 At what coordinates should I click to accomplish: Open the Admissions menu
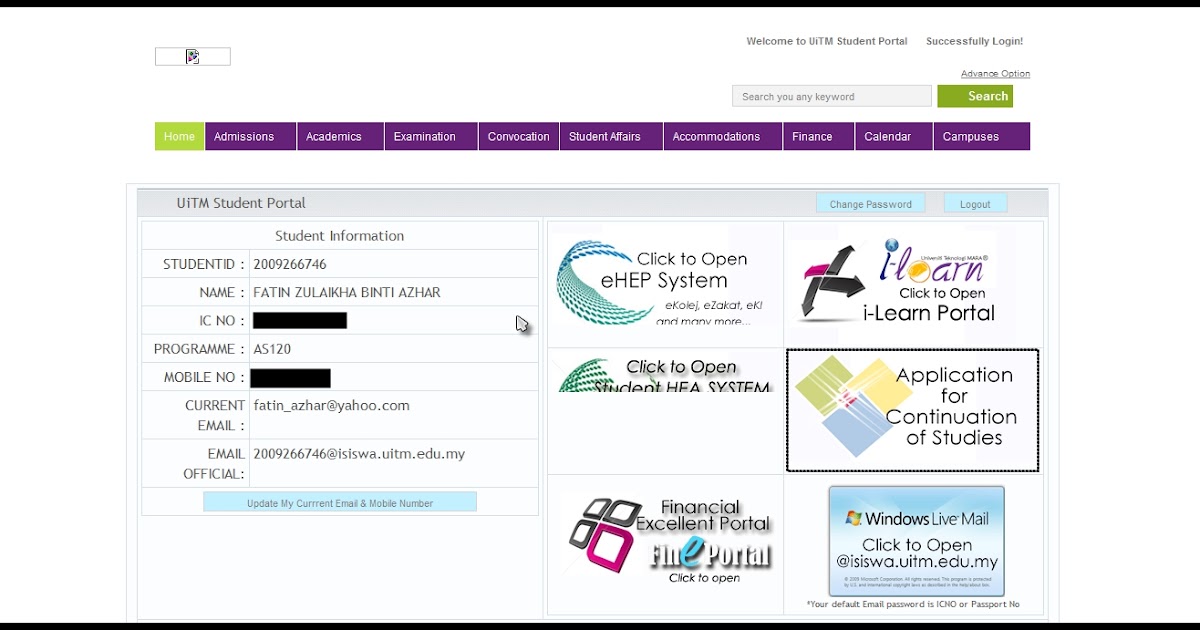(250, 136)
